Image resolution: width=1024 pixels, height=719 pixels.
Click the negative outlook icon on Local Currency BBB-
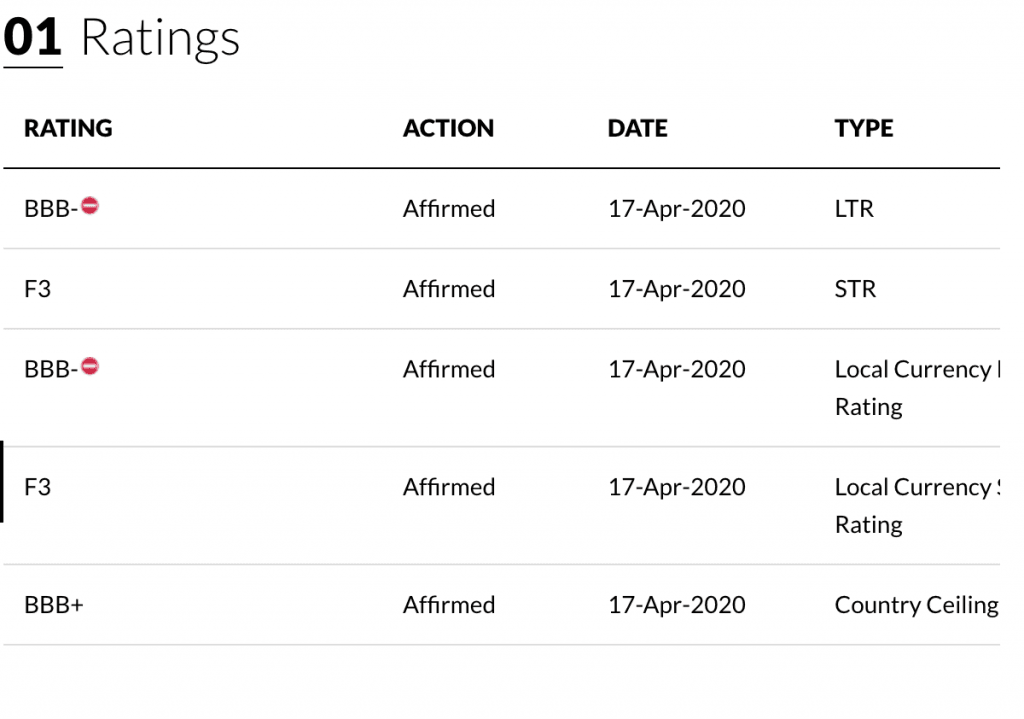[x=90, y=366]
